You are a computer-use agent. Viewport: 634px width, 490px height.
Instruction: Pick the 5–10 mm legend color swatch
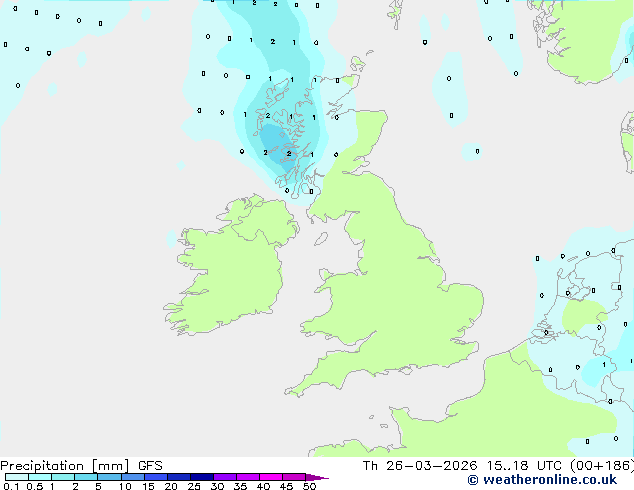[110, 477]
